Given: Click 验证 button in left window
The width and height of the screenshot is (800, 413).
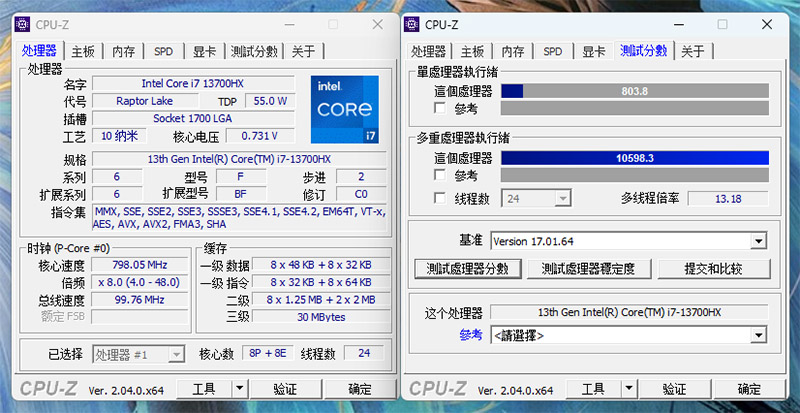Looking at the screenshot, I should (x=285, y=389).
